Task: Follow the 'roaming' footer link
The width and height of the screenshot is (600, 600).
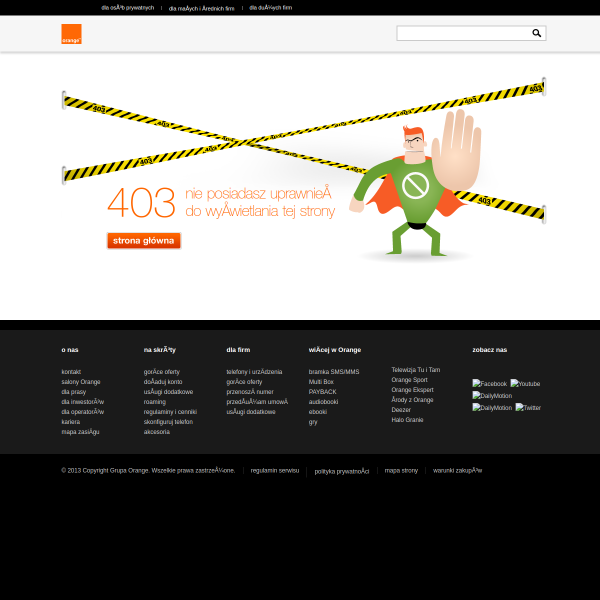Action: (x=155, y=401)
